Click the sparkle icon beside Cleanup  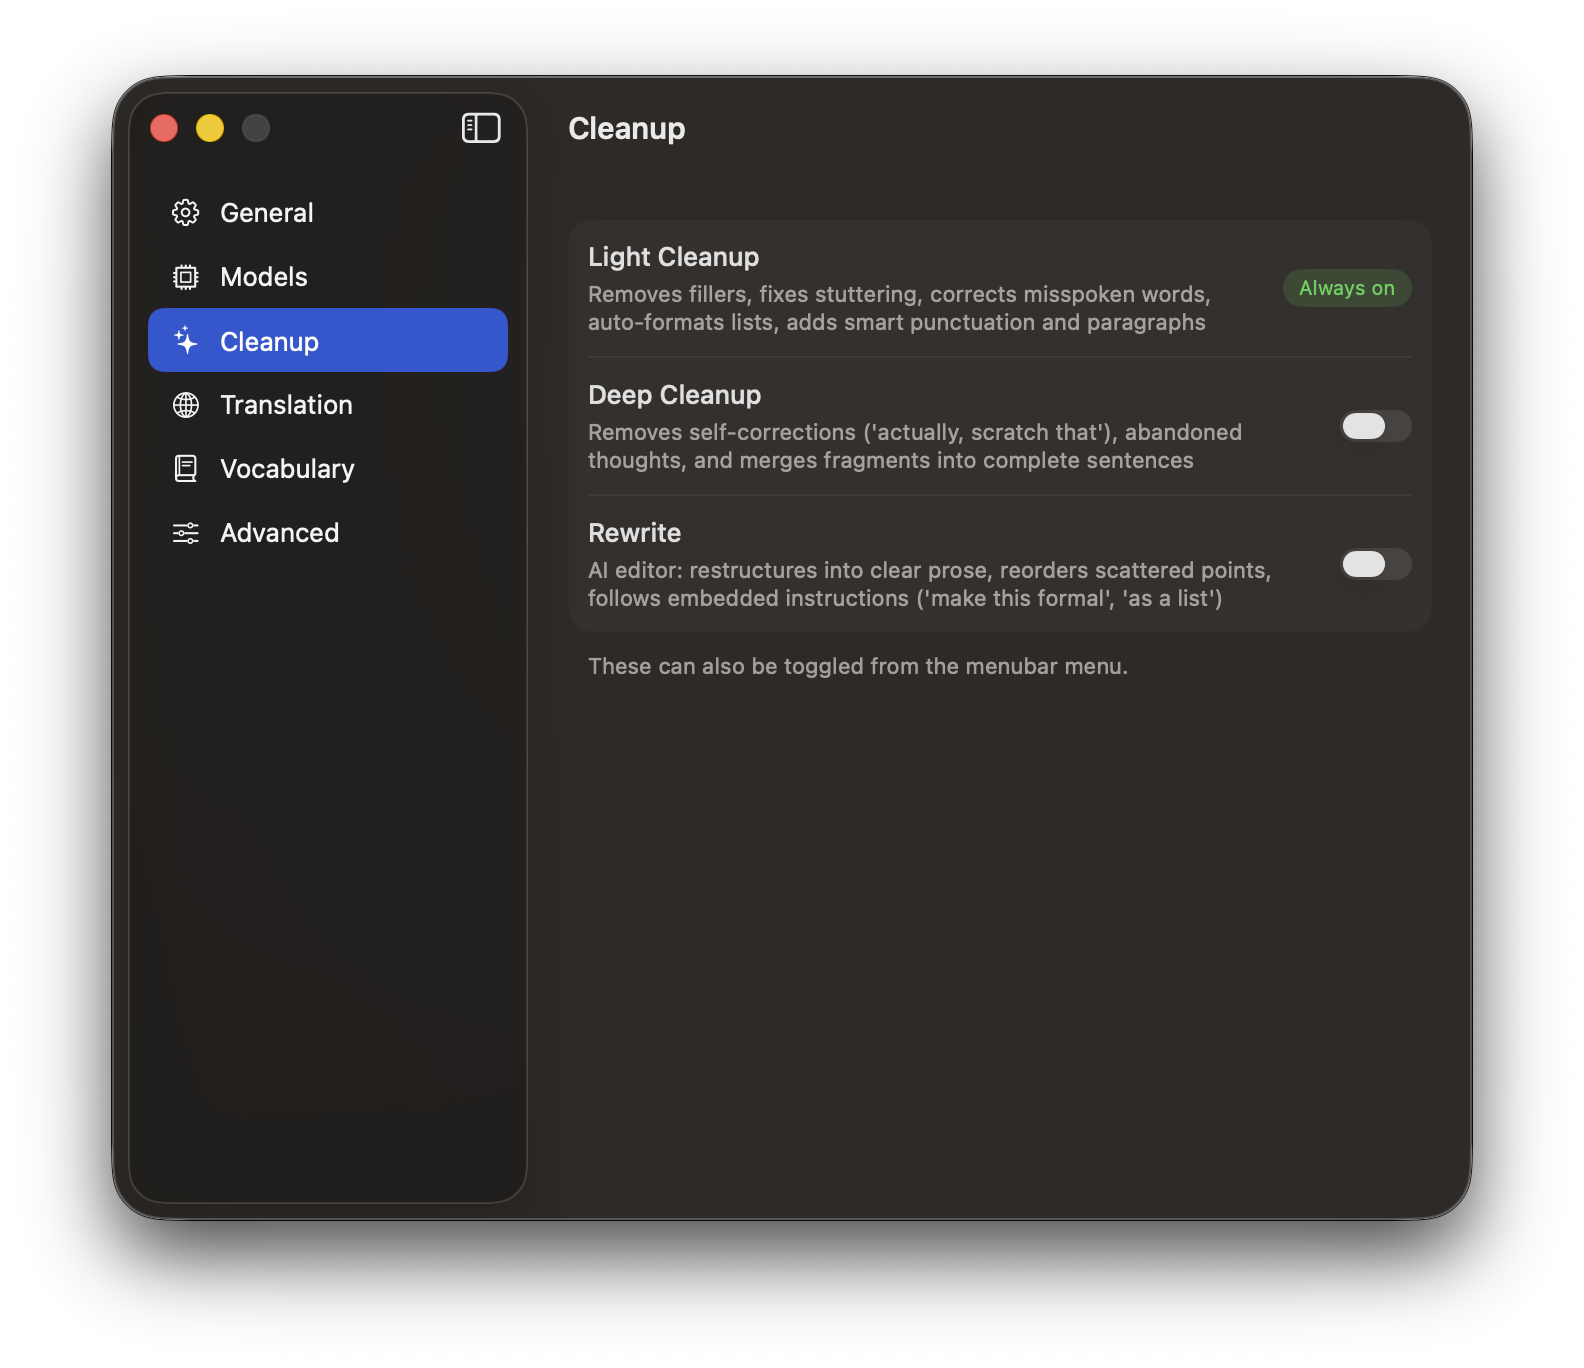click(x=186, y=341)
